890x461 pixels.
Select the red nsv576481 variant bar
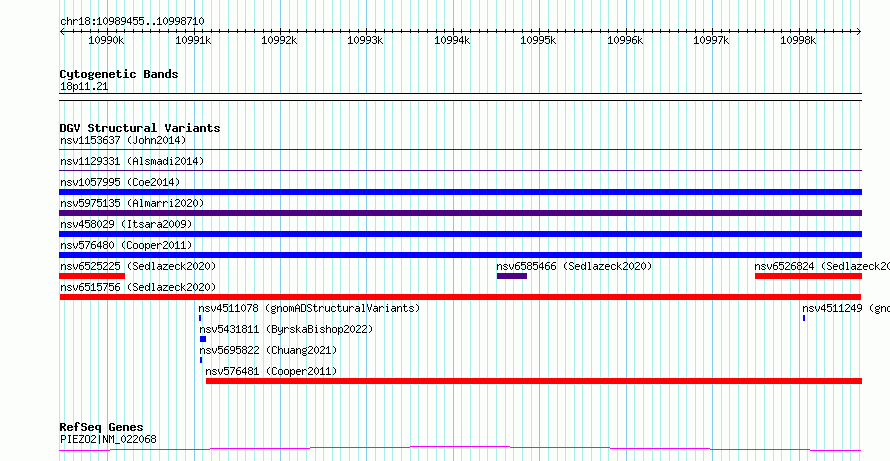click(x=534, y=381)
